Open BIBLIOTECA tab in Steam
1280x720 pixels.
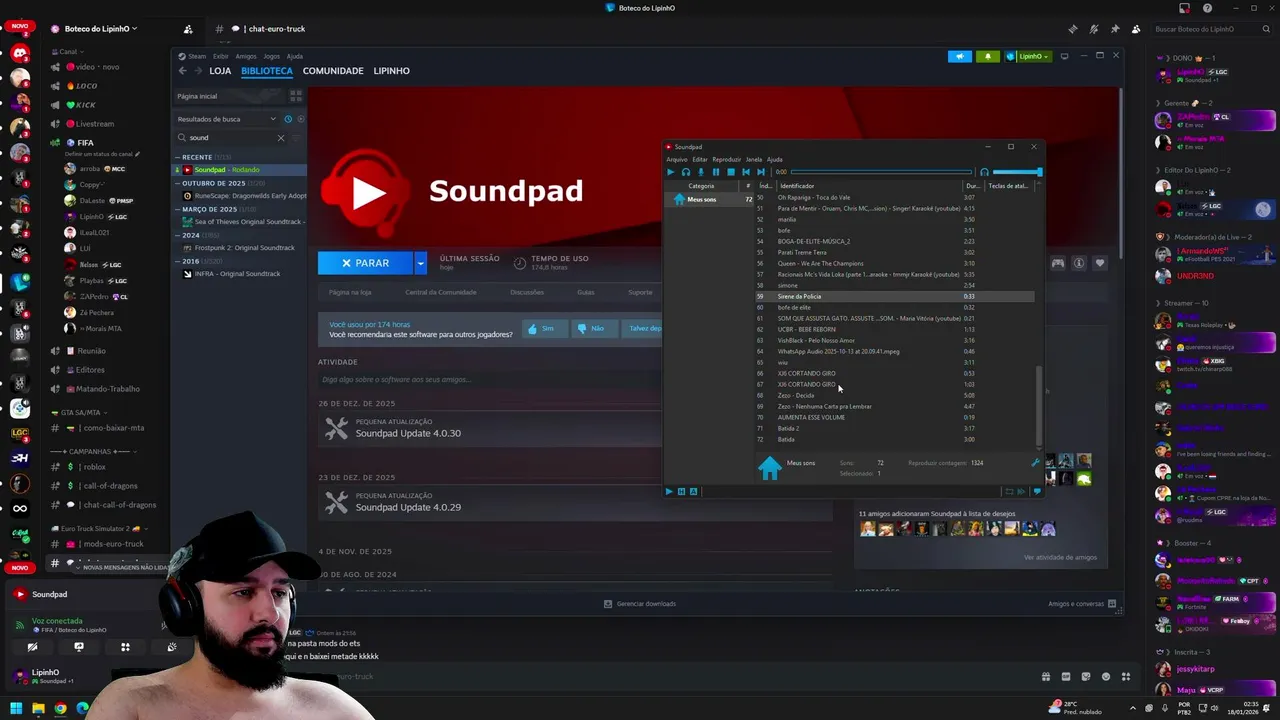[266, 71]
